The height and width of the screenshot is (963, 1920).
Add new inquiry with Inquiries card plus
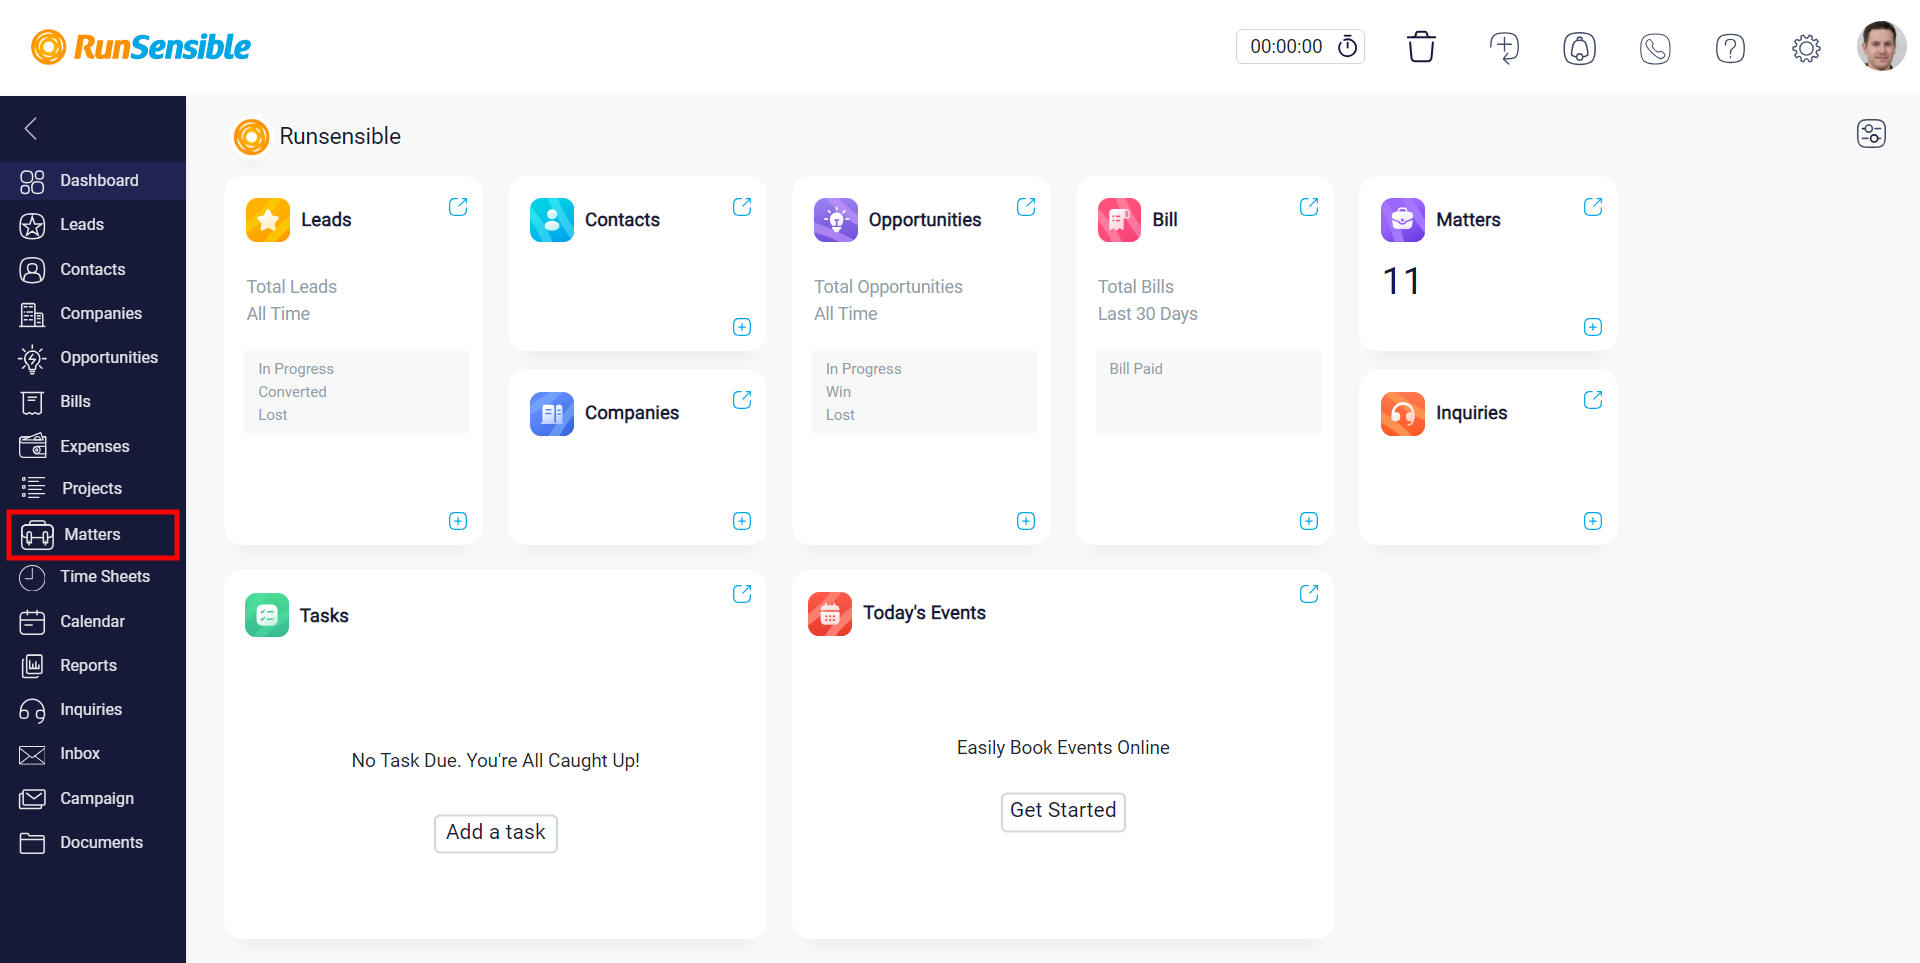point(1593,521)
